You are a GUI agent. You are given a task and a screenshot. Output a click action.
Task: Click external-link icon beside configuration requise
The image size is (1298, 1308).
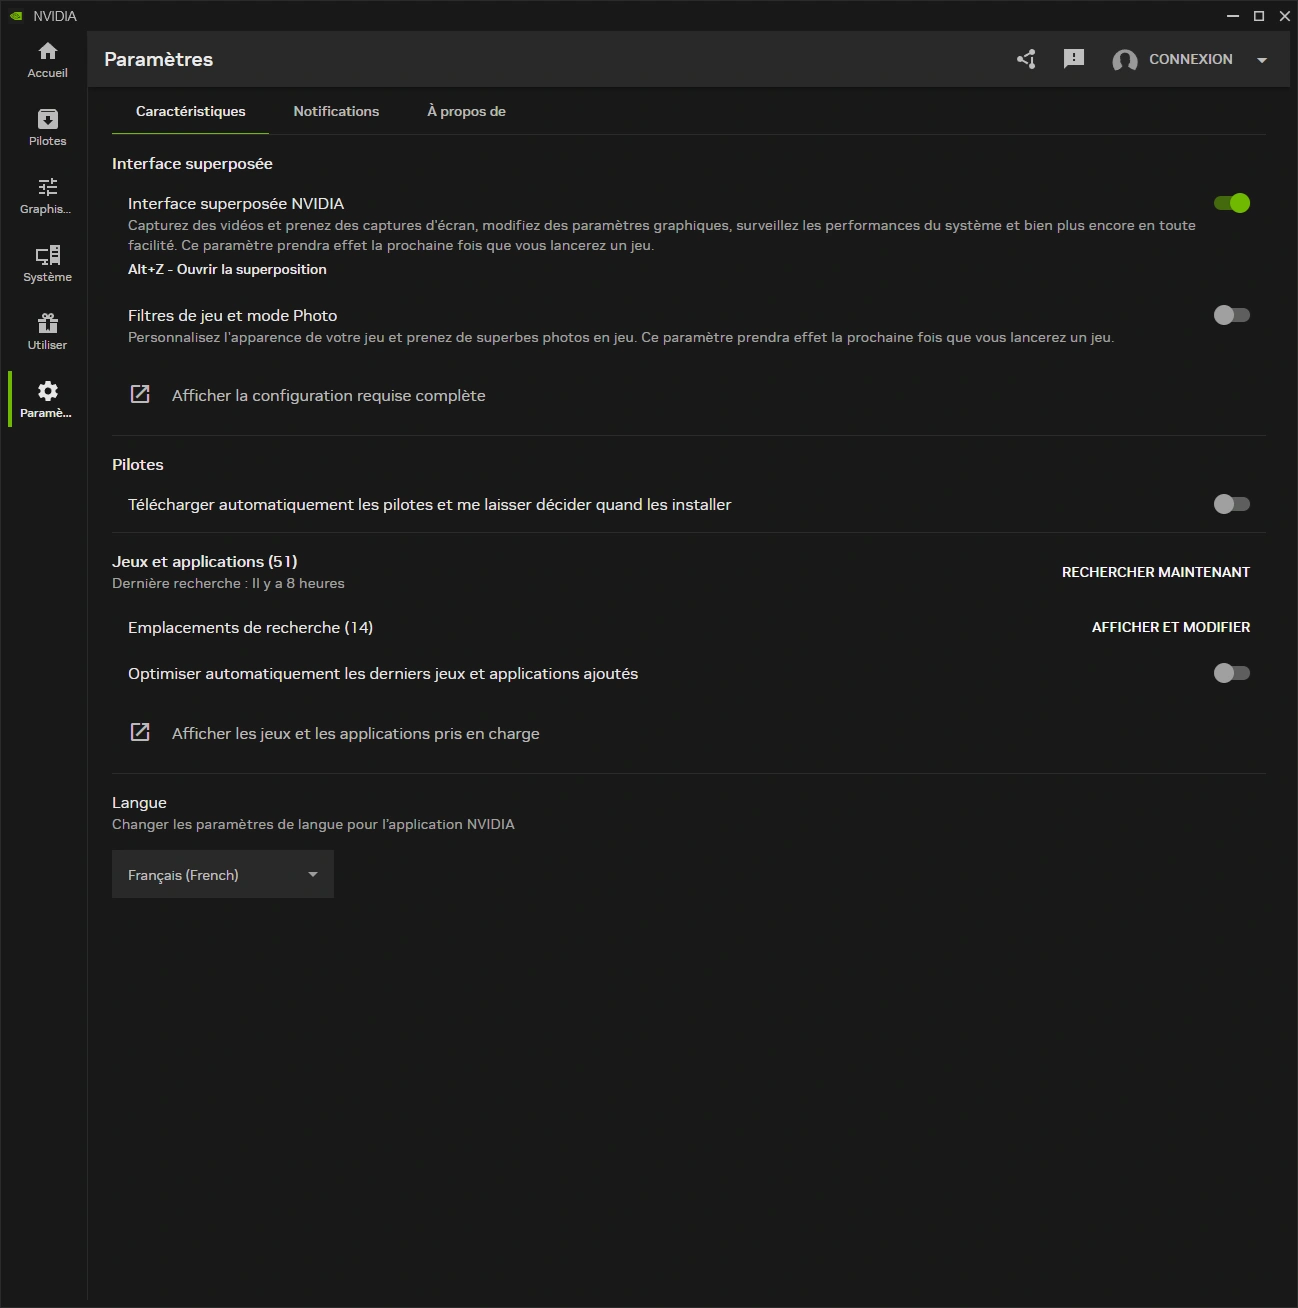pos(140,394)
